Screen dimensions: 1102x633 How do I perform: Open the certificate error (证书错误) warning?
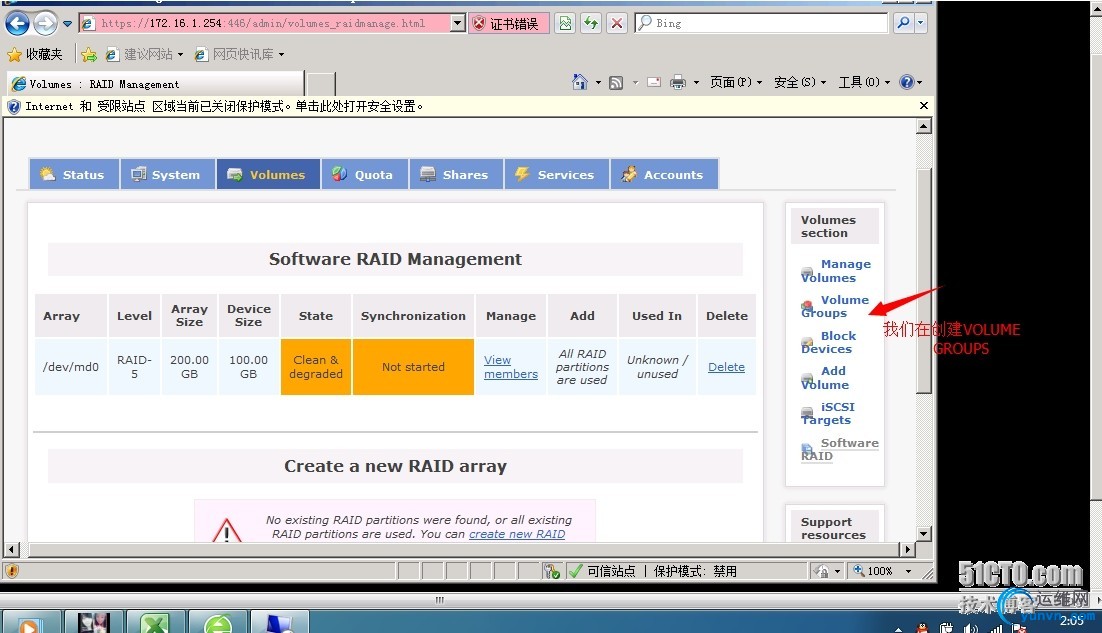(509, 23)
